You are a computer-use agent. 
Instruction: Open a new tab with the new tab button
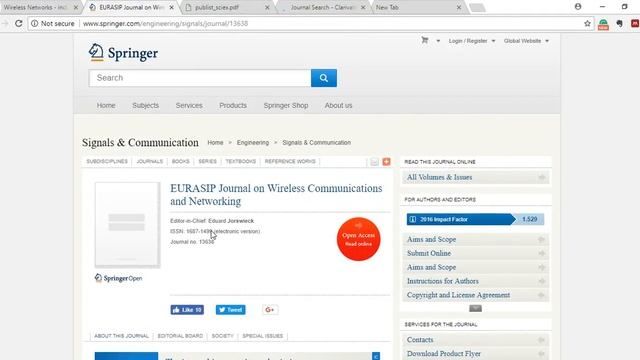[477, 8]
